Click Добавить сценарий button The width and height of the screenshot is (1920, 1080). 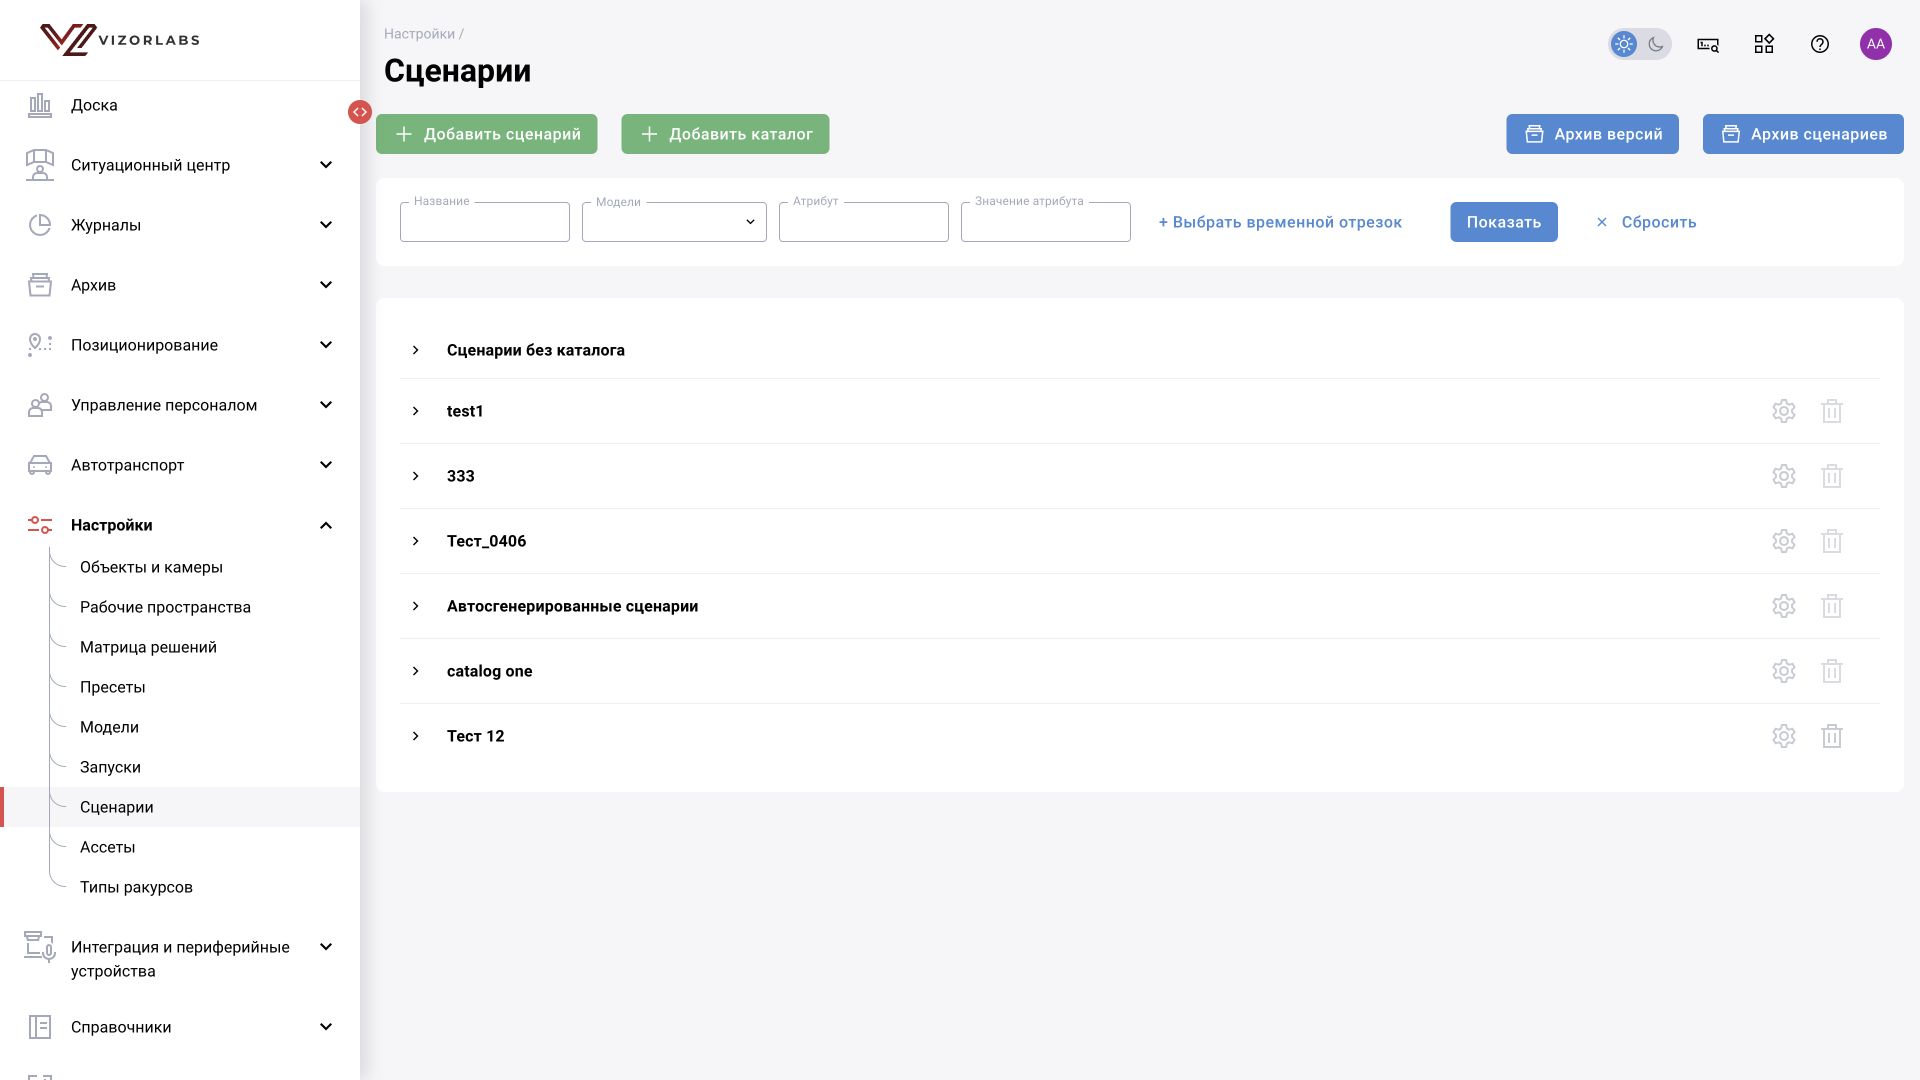486,134
